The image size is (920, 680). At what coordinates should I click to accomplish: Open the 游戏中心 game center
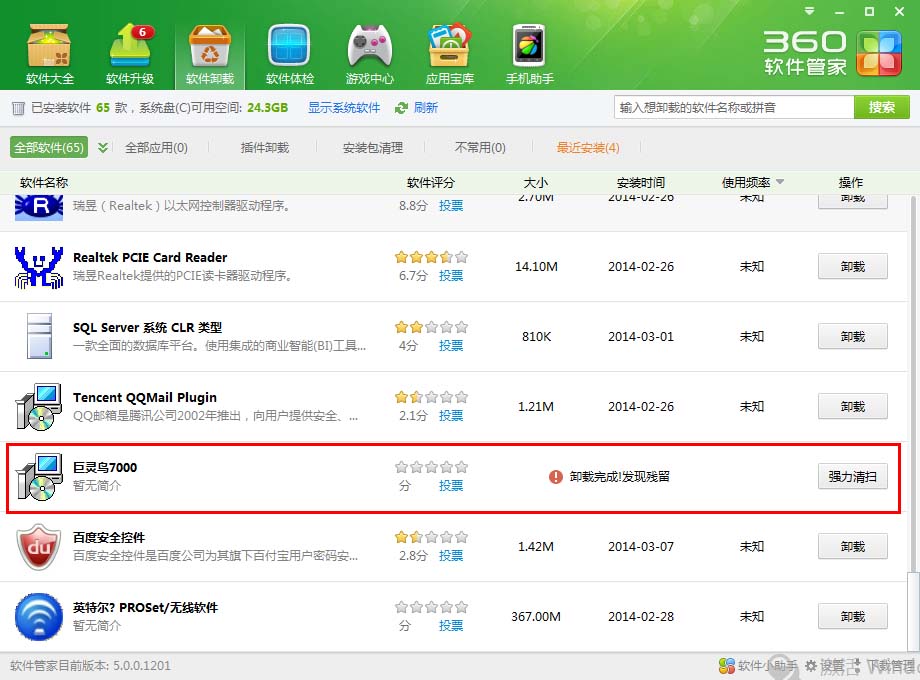369,53
